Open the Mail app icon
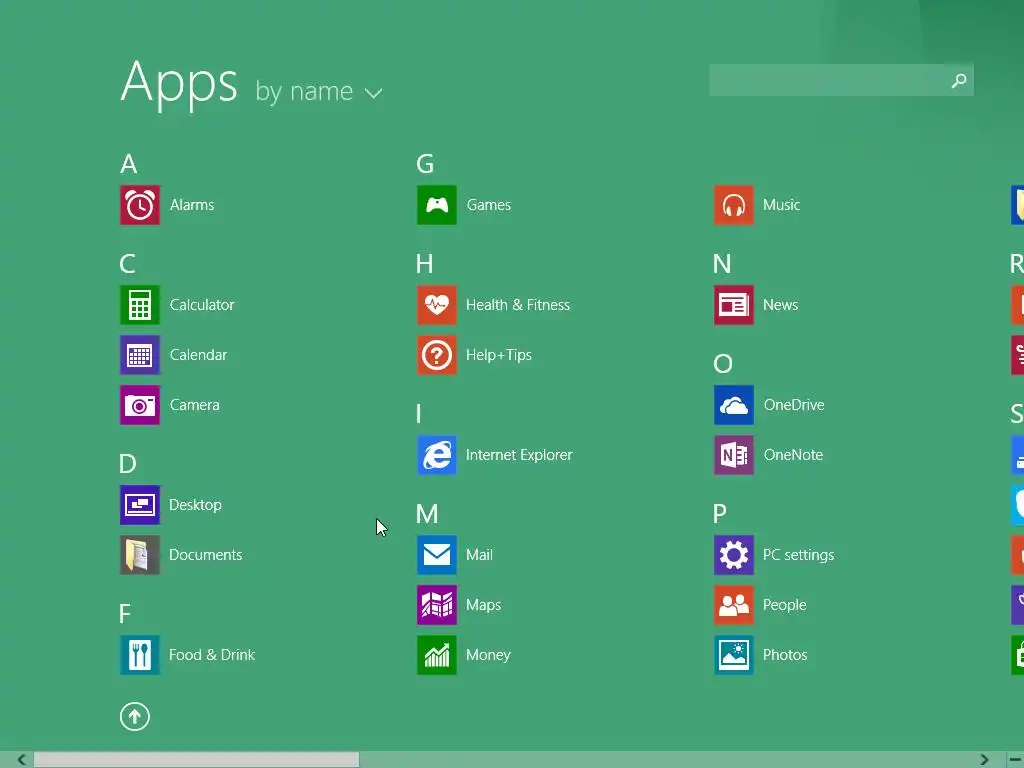Image resolution: width=1024 pixels, height=768 pixels. 437,555
